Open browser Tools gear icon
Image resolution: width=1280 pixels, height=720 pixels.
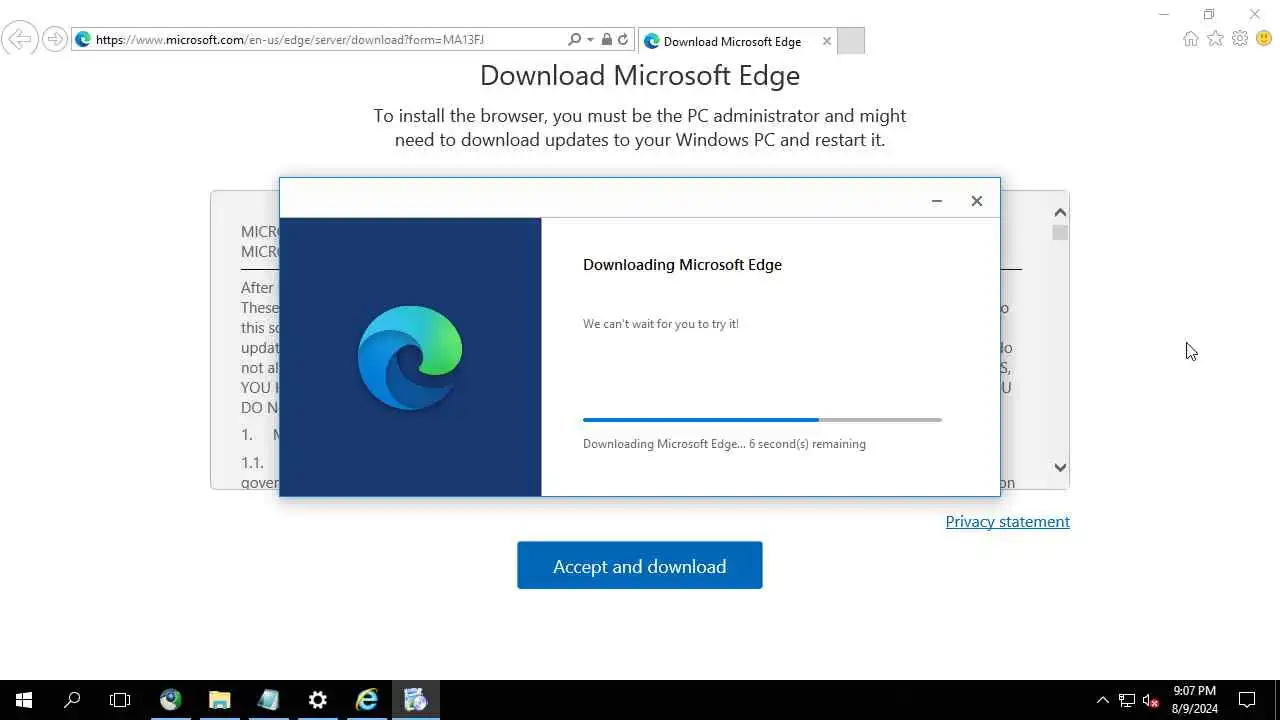1240,39
